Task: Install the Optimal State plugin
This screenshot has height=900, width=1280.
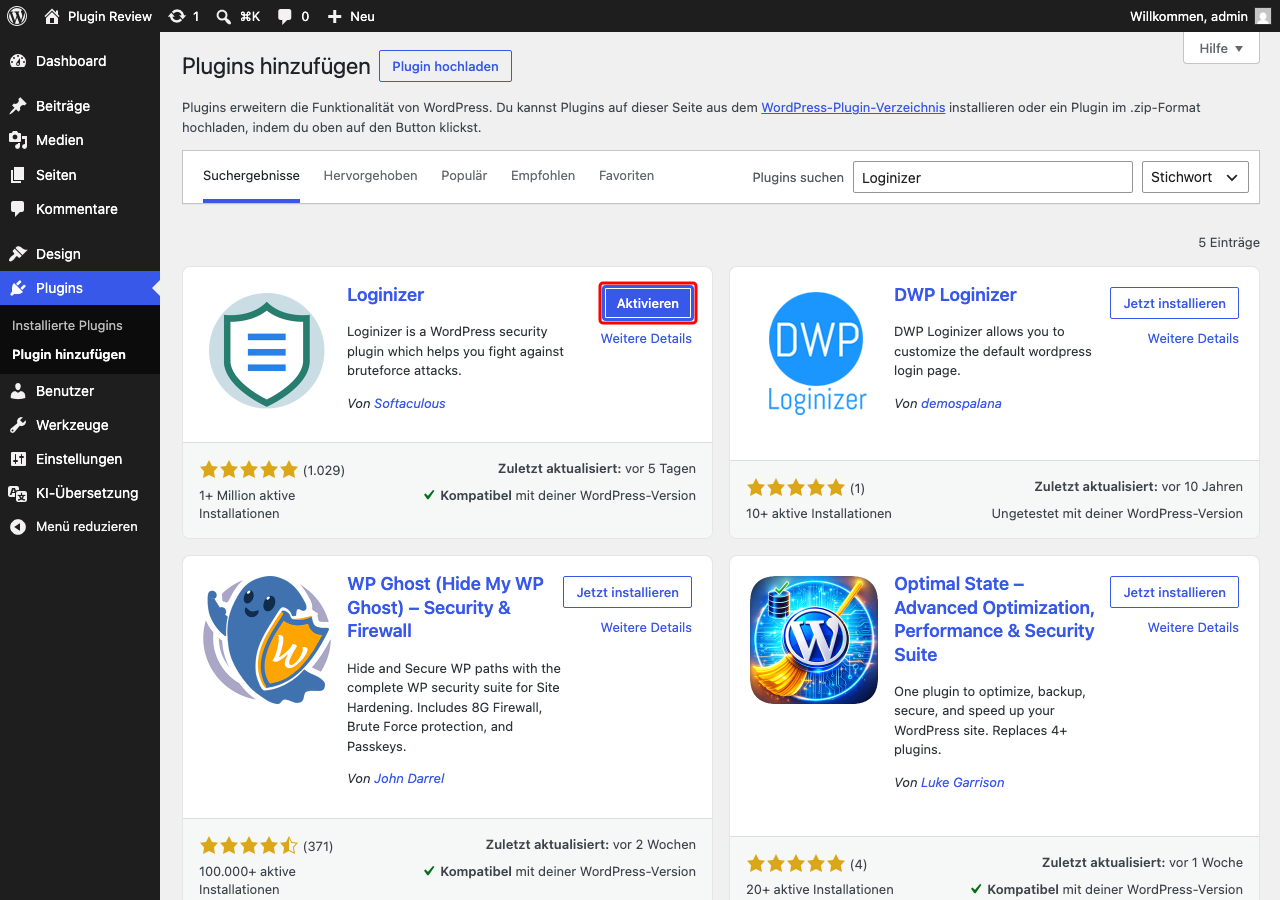Action: [1174, 592]
